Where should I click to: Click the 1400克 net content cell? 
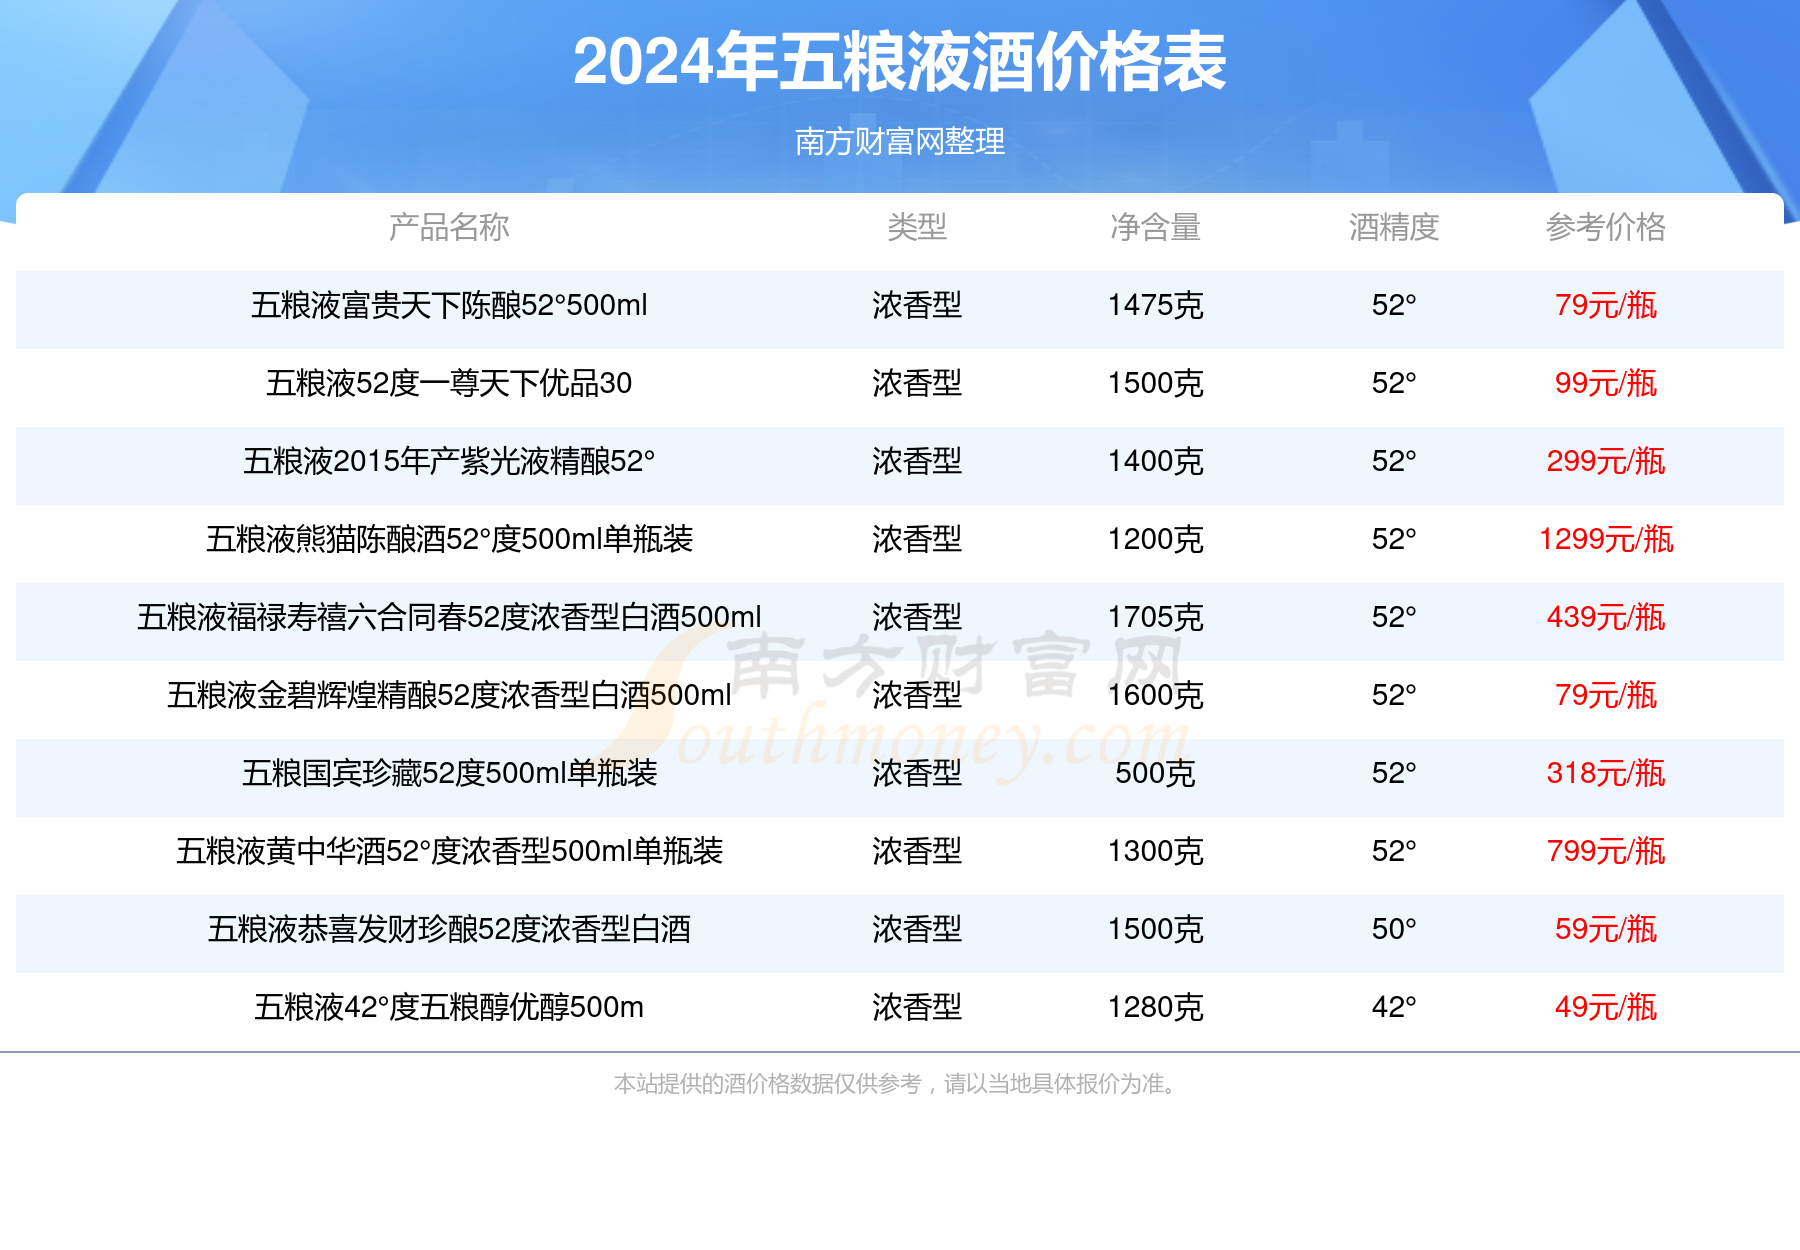1155,462
